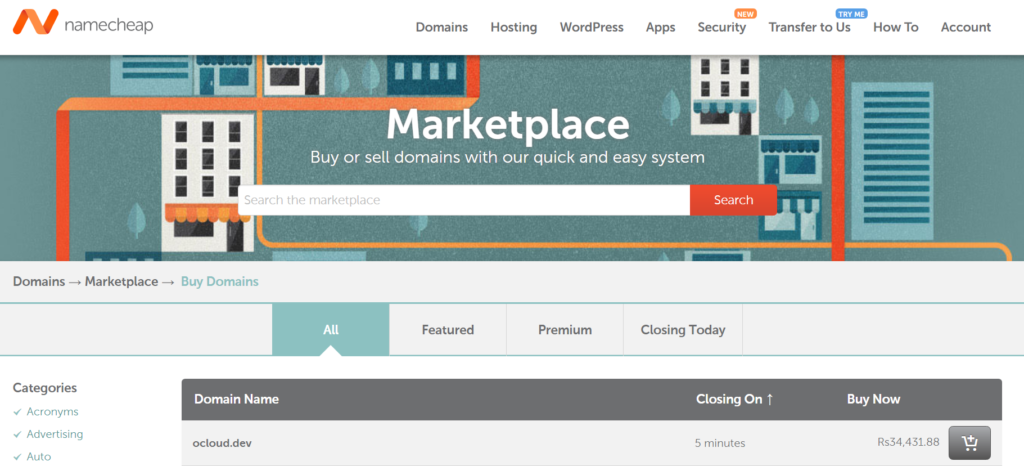Toggle the Acronyms category filter

coord(52,412)
